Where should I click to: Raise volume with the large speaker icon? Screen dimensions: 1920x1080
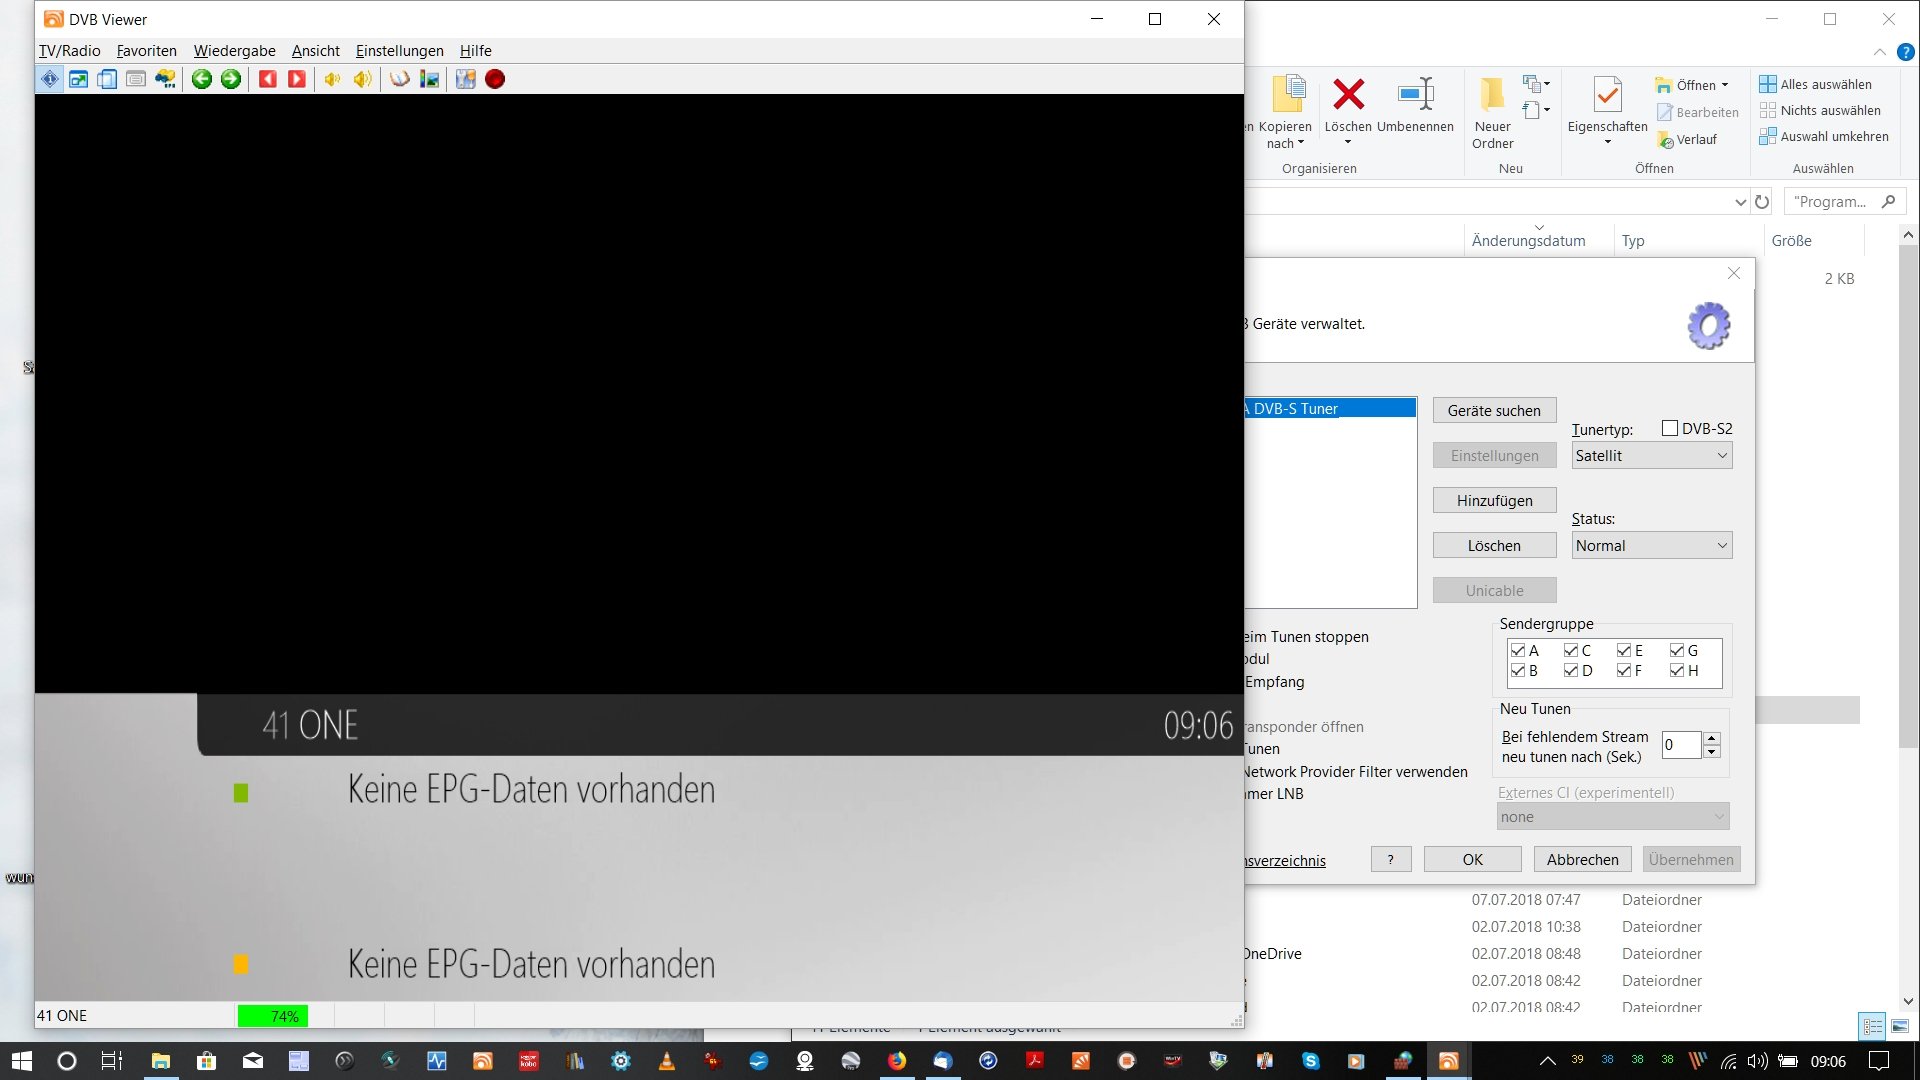click(362, 79)
